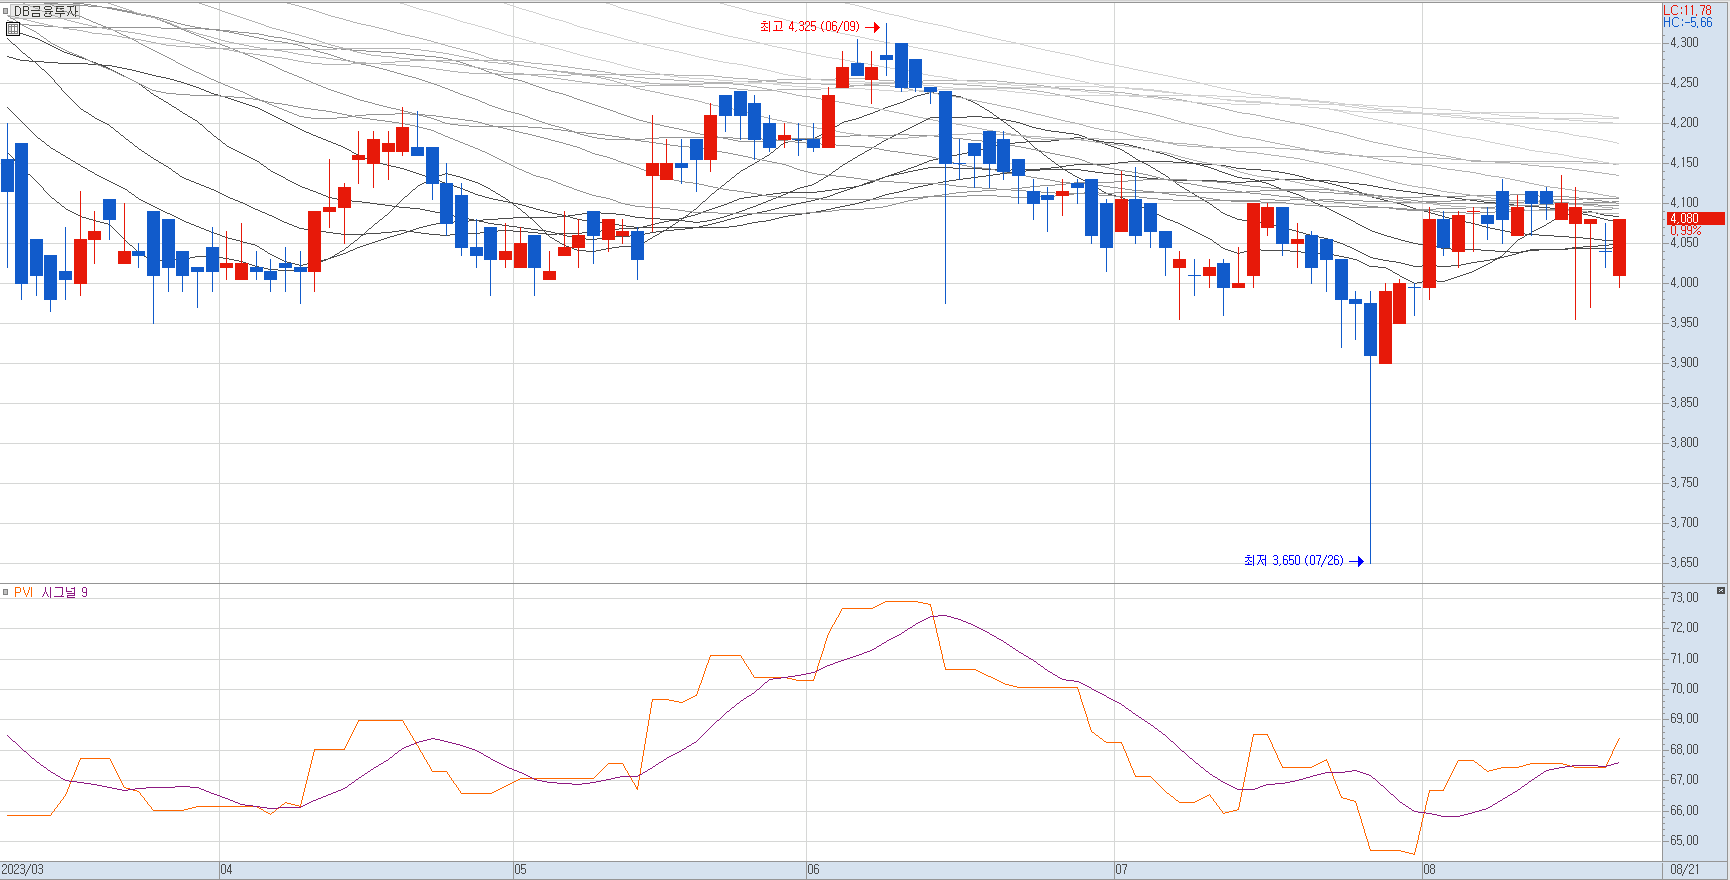
Task: Click the 07 month label on time axis
Action: pyautogui.click(x=1121, y=870)
